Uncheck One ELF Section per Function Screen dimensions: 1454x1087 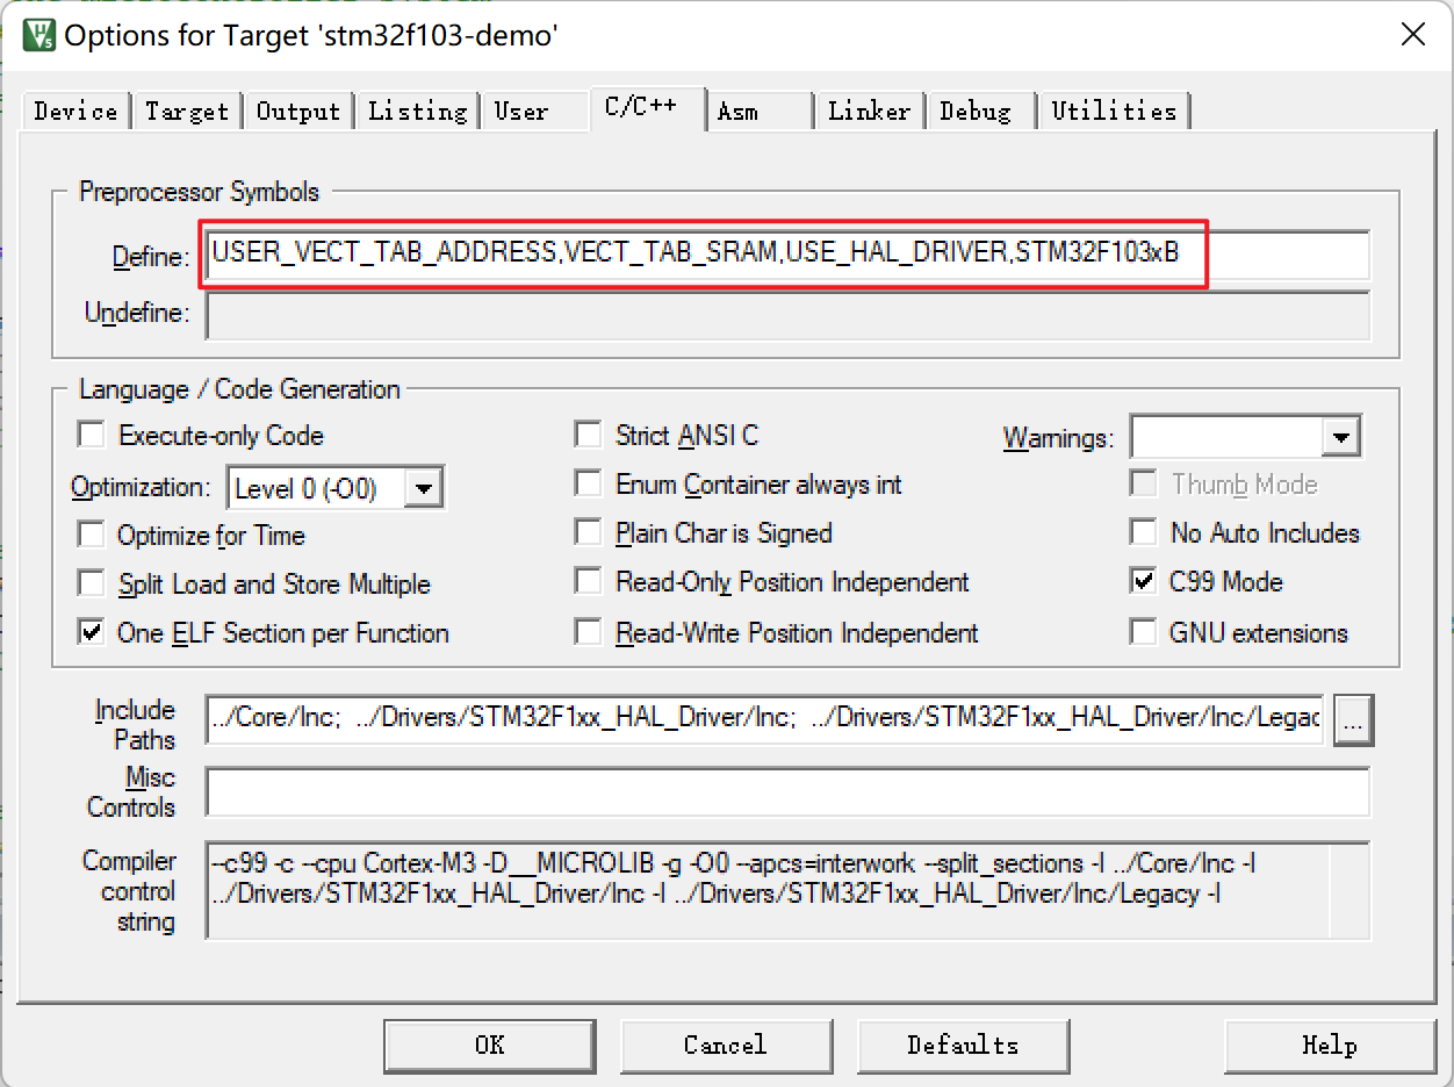pyautogui.click(x=90, y=631)
